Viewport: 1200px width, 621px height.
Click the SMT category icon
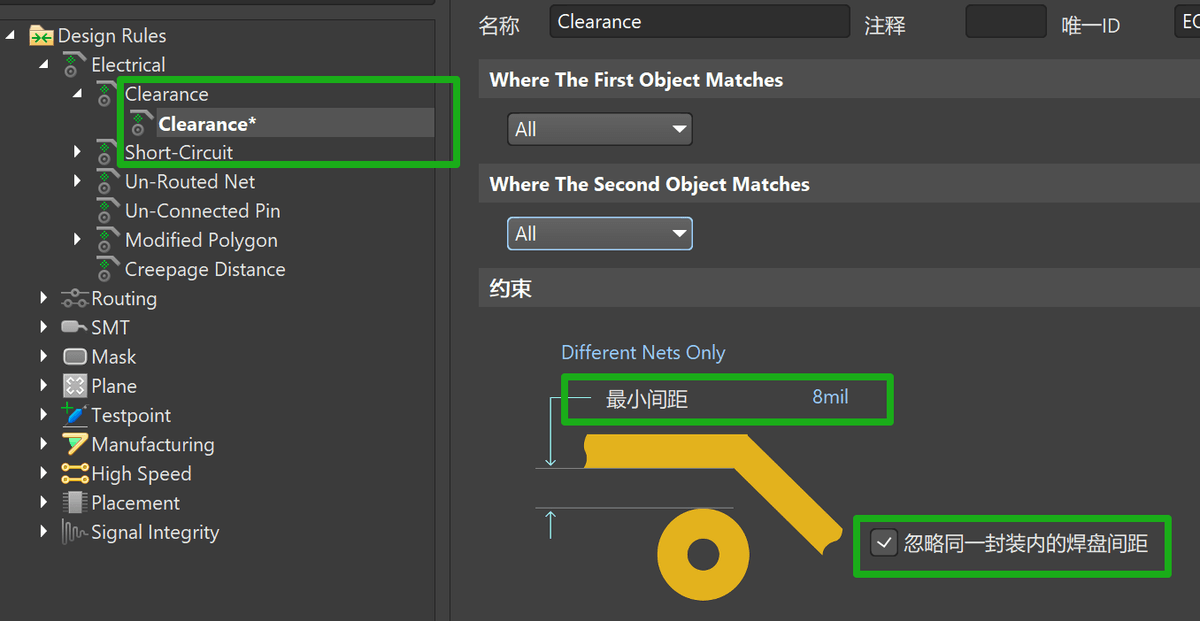pyautogui.click(x=74, y=327)
